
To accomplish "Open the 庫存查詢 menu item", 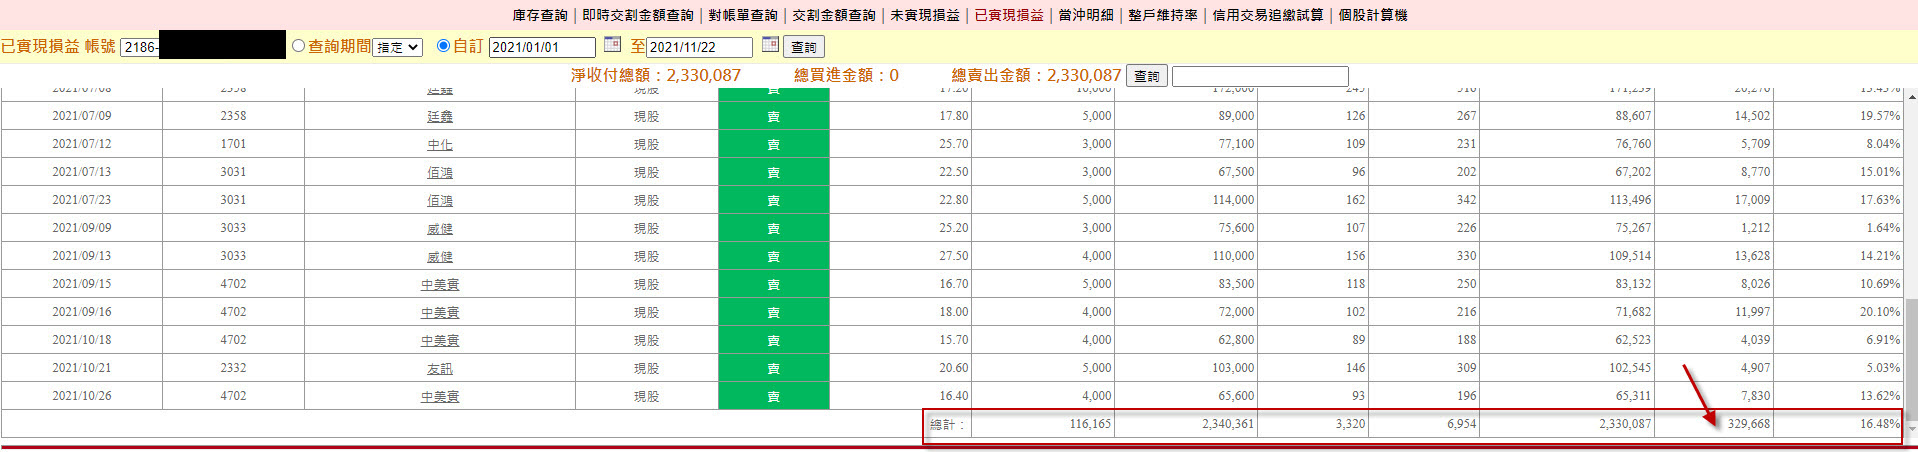I will (540, 15).
